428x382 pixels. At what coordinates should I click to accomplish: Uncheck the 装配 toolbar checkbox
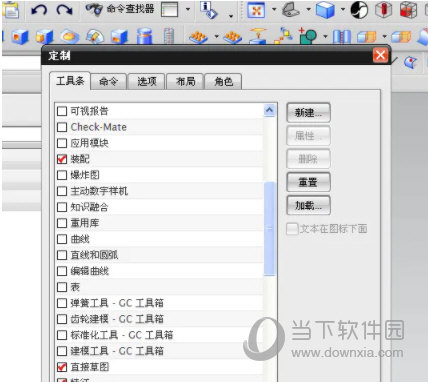pos(62,159)
